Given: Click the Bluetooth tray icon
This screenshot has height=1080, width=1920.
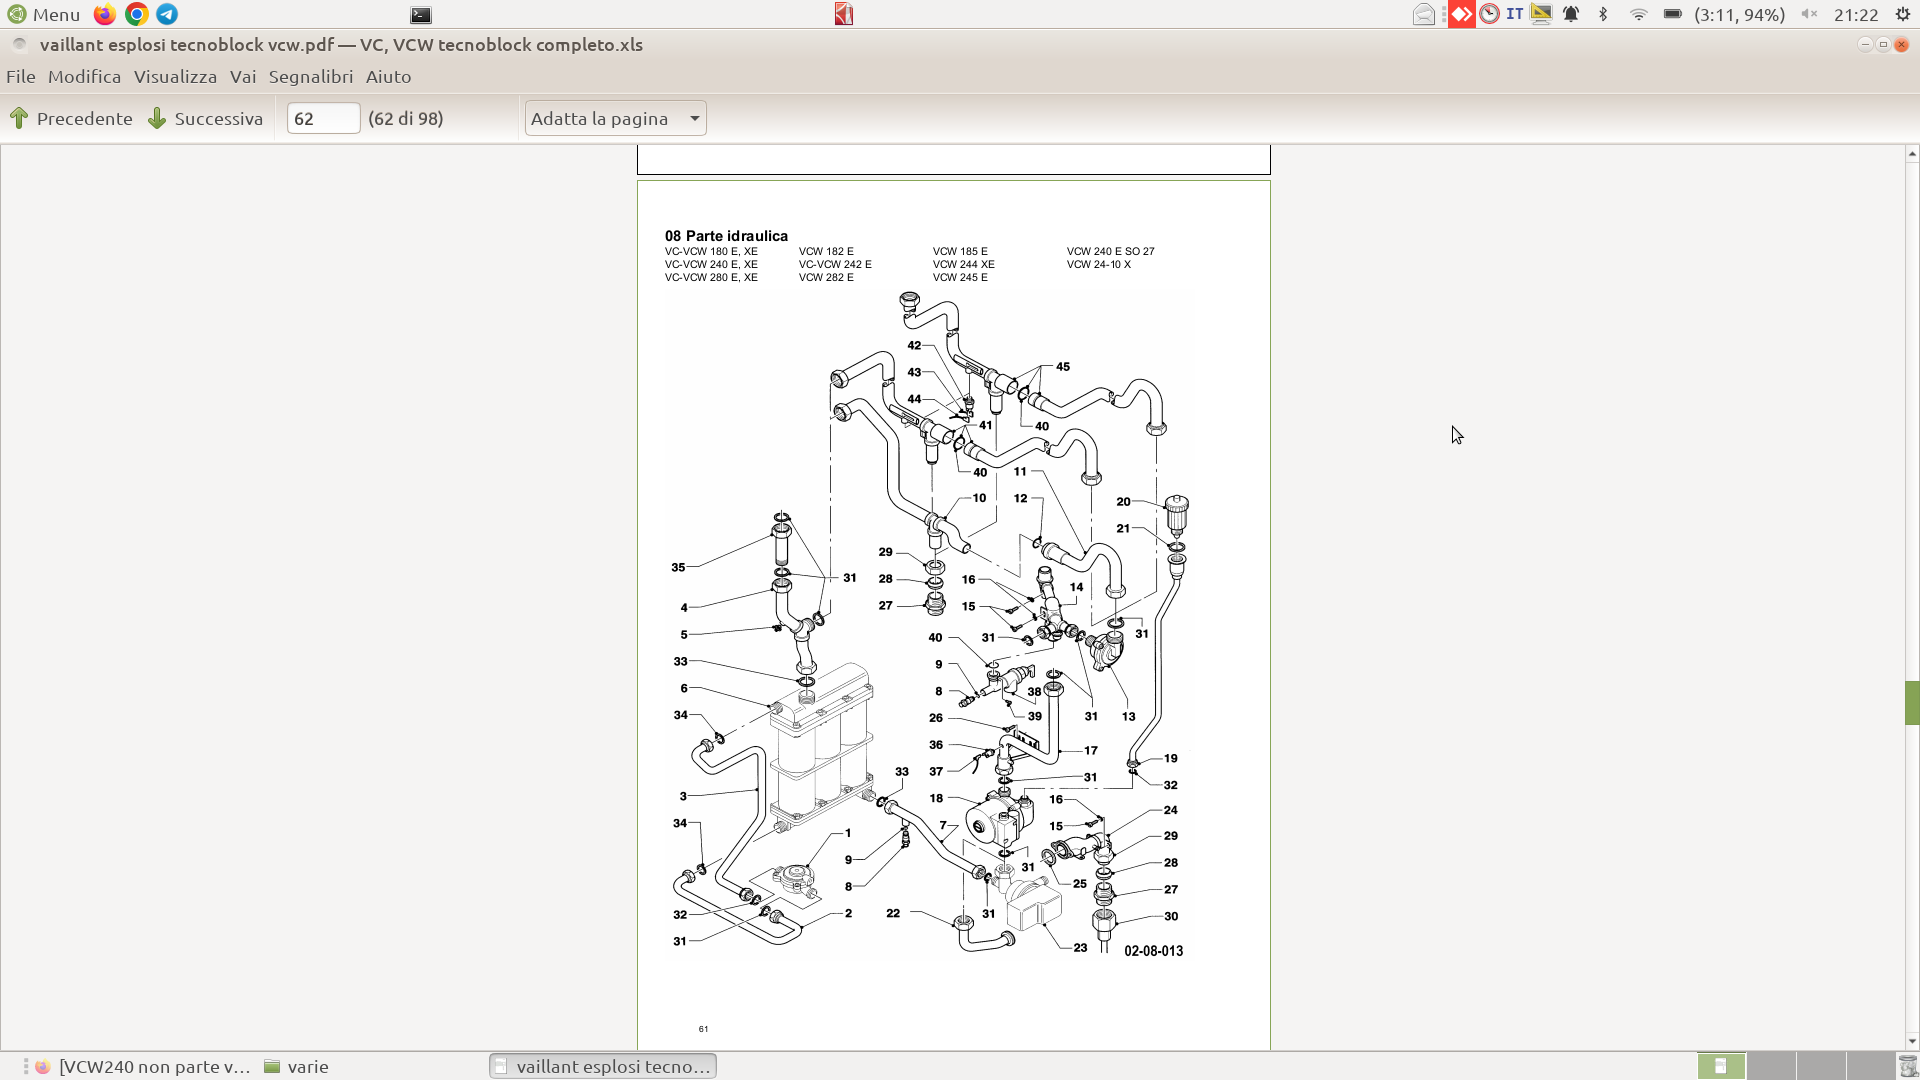Looking at the screenshot, I should (1603, 14).
